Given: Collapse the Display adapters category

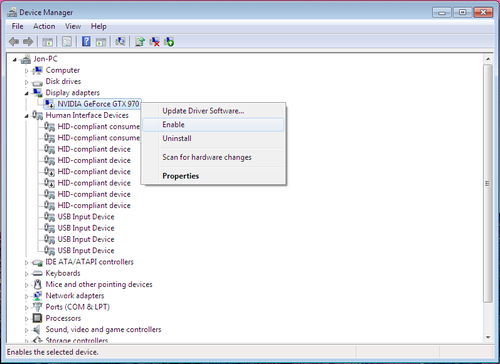Looking at the screenshot, I should click(26, 93).
